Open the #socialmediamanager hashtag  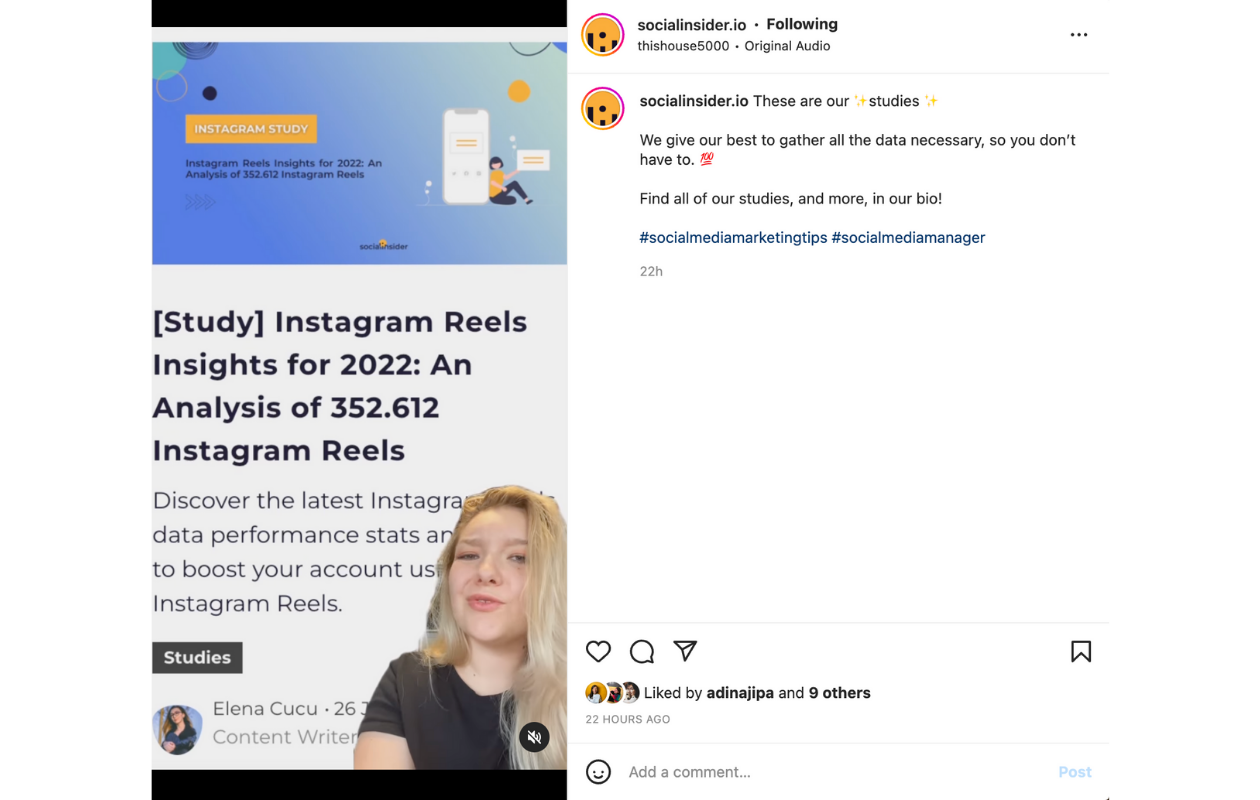pyautogui.click(x=908, y=237)
